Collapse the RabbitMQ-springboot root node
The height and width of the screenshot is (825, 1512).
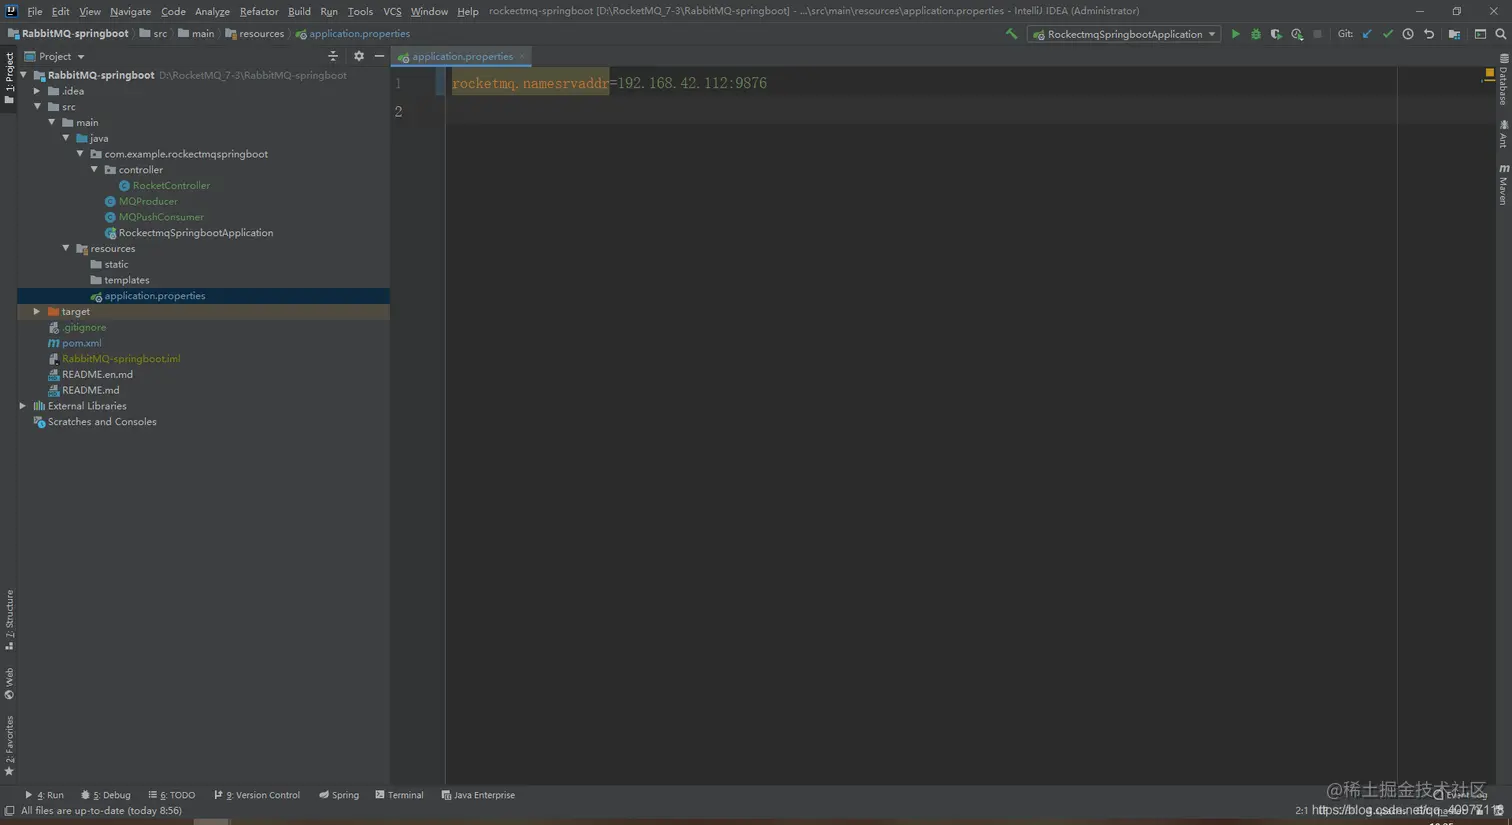click(x=23, y=75)
